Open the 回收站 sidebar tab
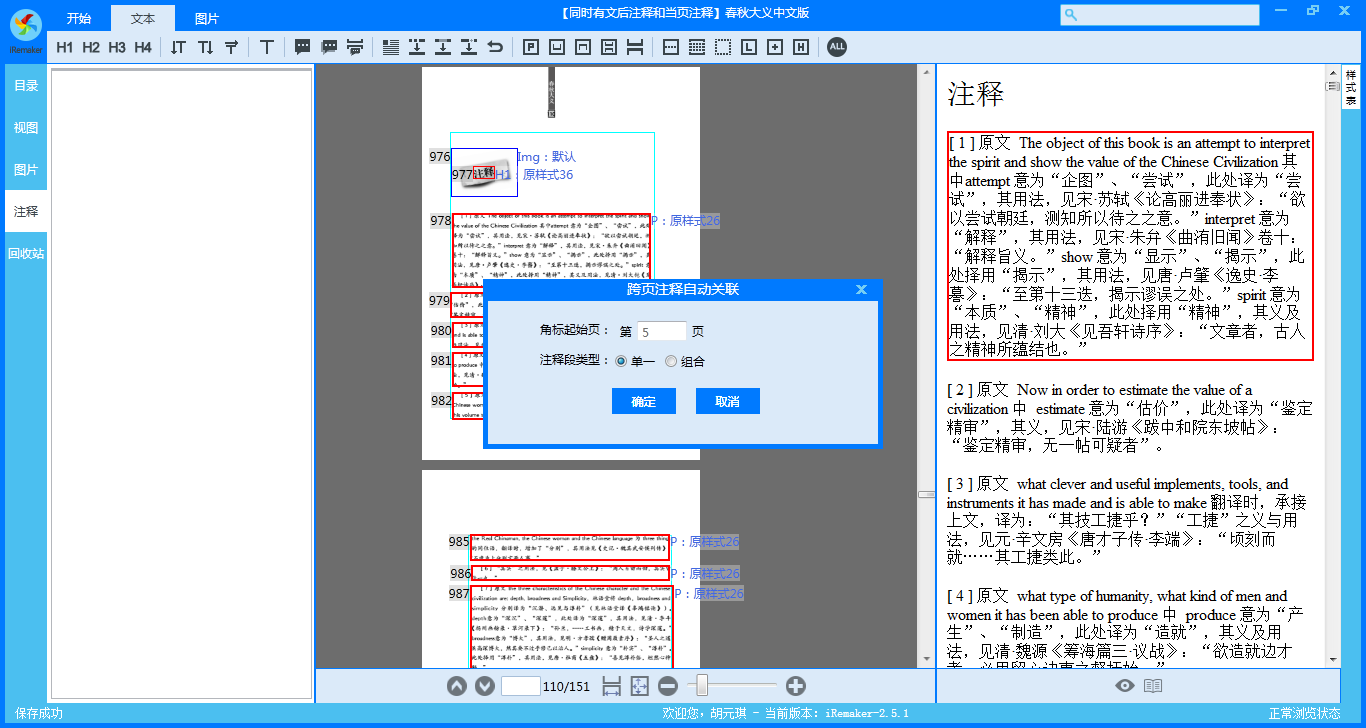The image size is (1366, 728). (x=26, y=254)
